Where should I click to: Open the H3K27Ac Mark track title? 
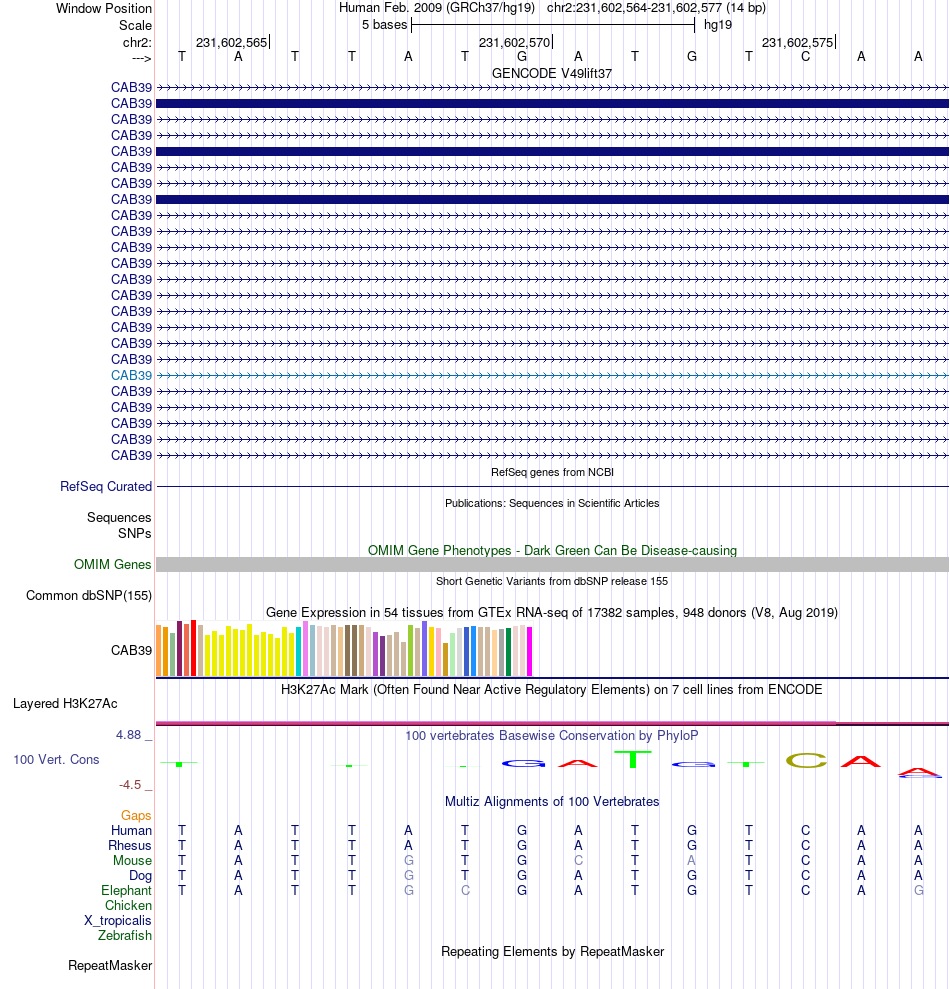[x=552, y=689]
